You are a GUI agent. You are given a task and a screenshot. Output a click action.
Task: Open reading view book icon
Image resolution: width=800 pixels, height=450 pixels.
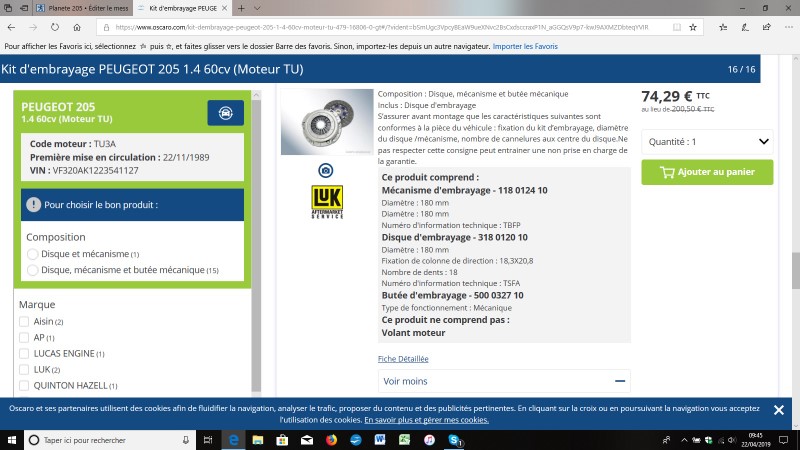click(x=677, y=27)
